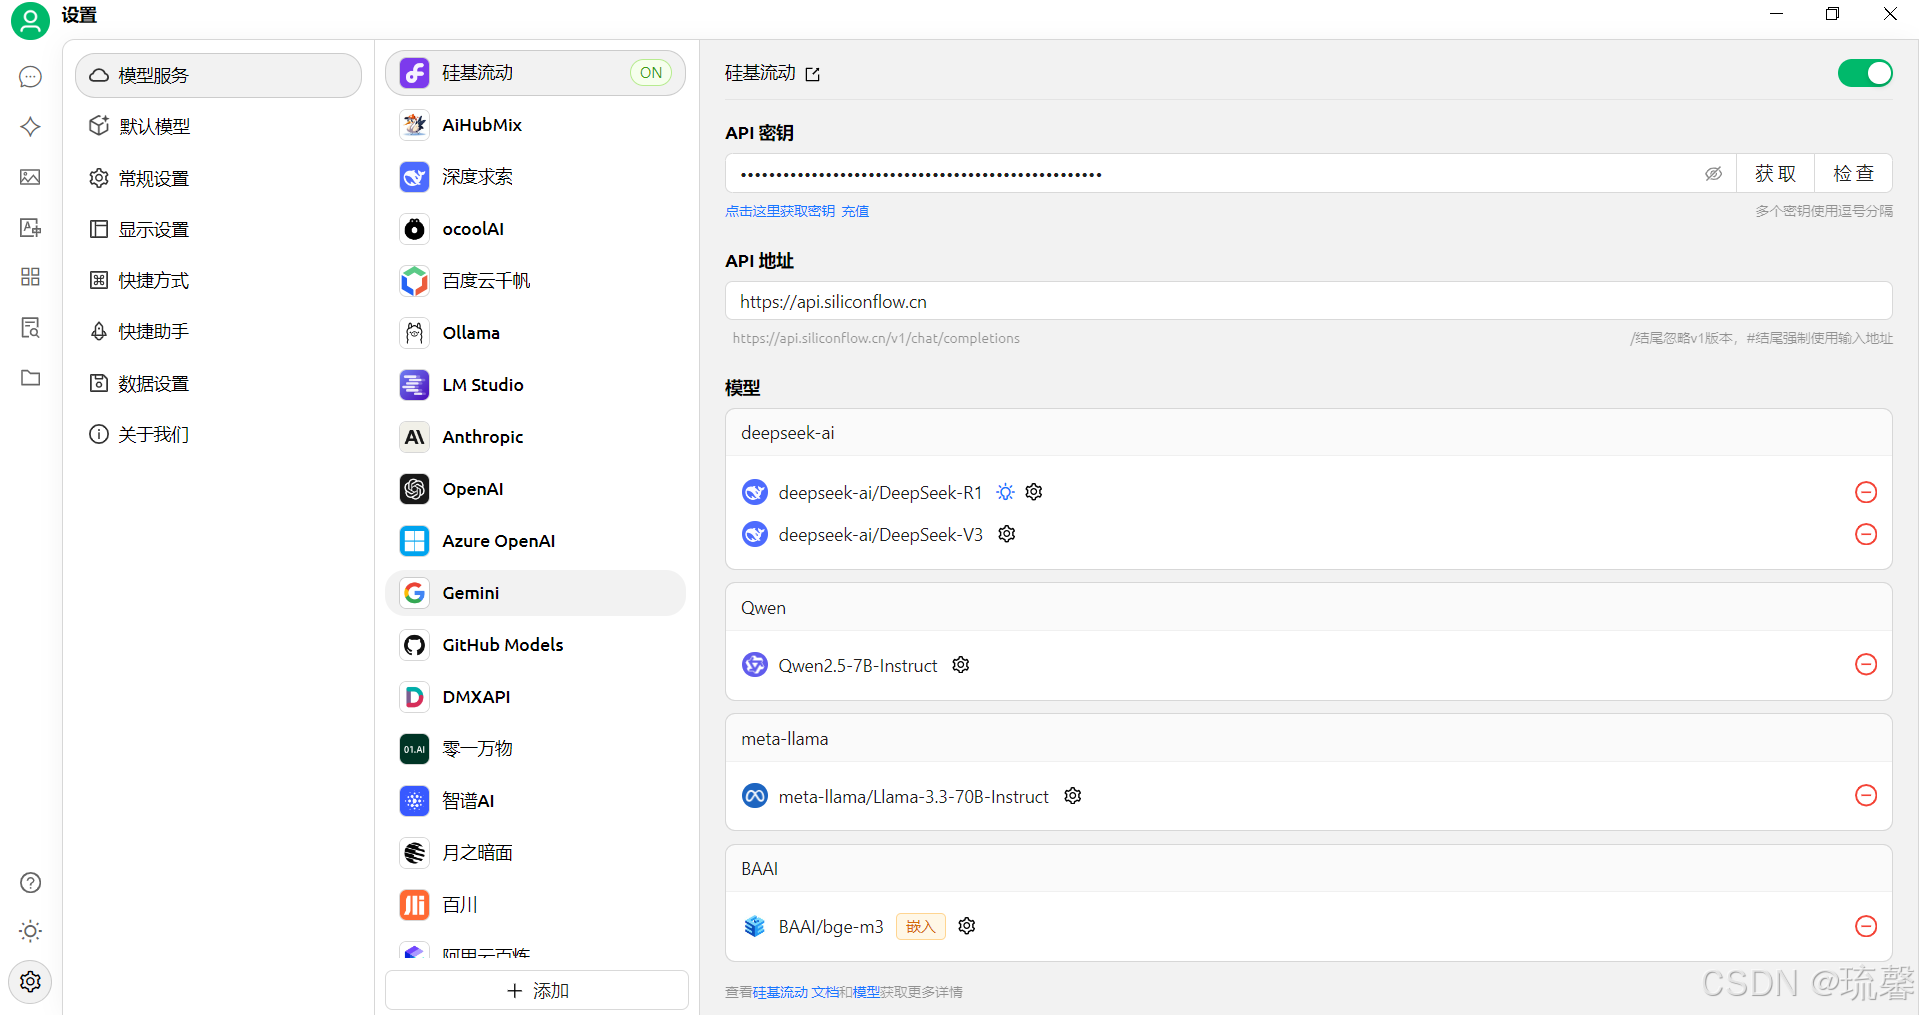1919x1015 pixels.
Task: Remove the Llama-3.3-70B-Instruct model
Action: [1866, 796]
